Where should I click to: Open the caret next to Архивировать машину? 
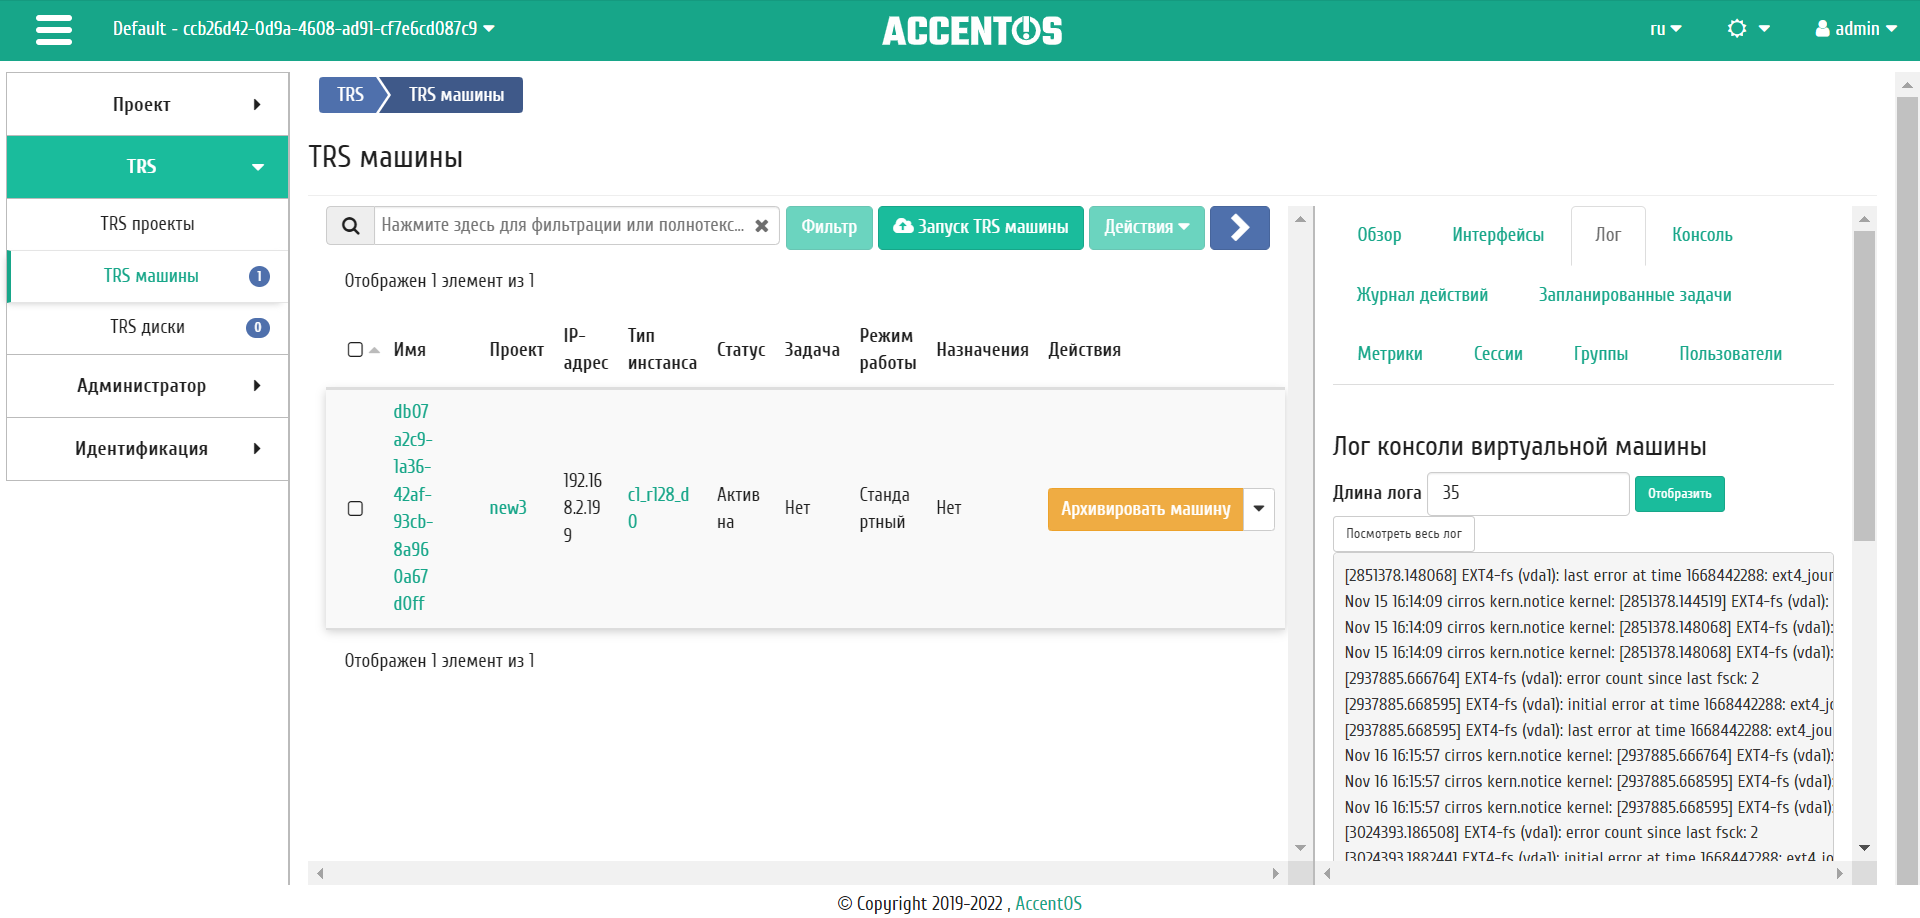pyautogui.click(x=1258, y=509)
